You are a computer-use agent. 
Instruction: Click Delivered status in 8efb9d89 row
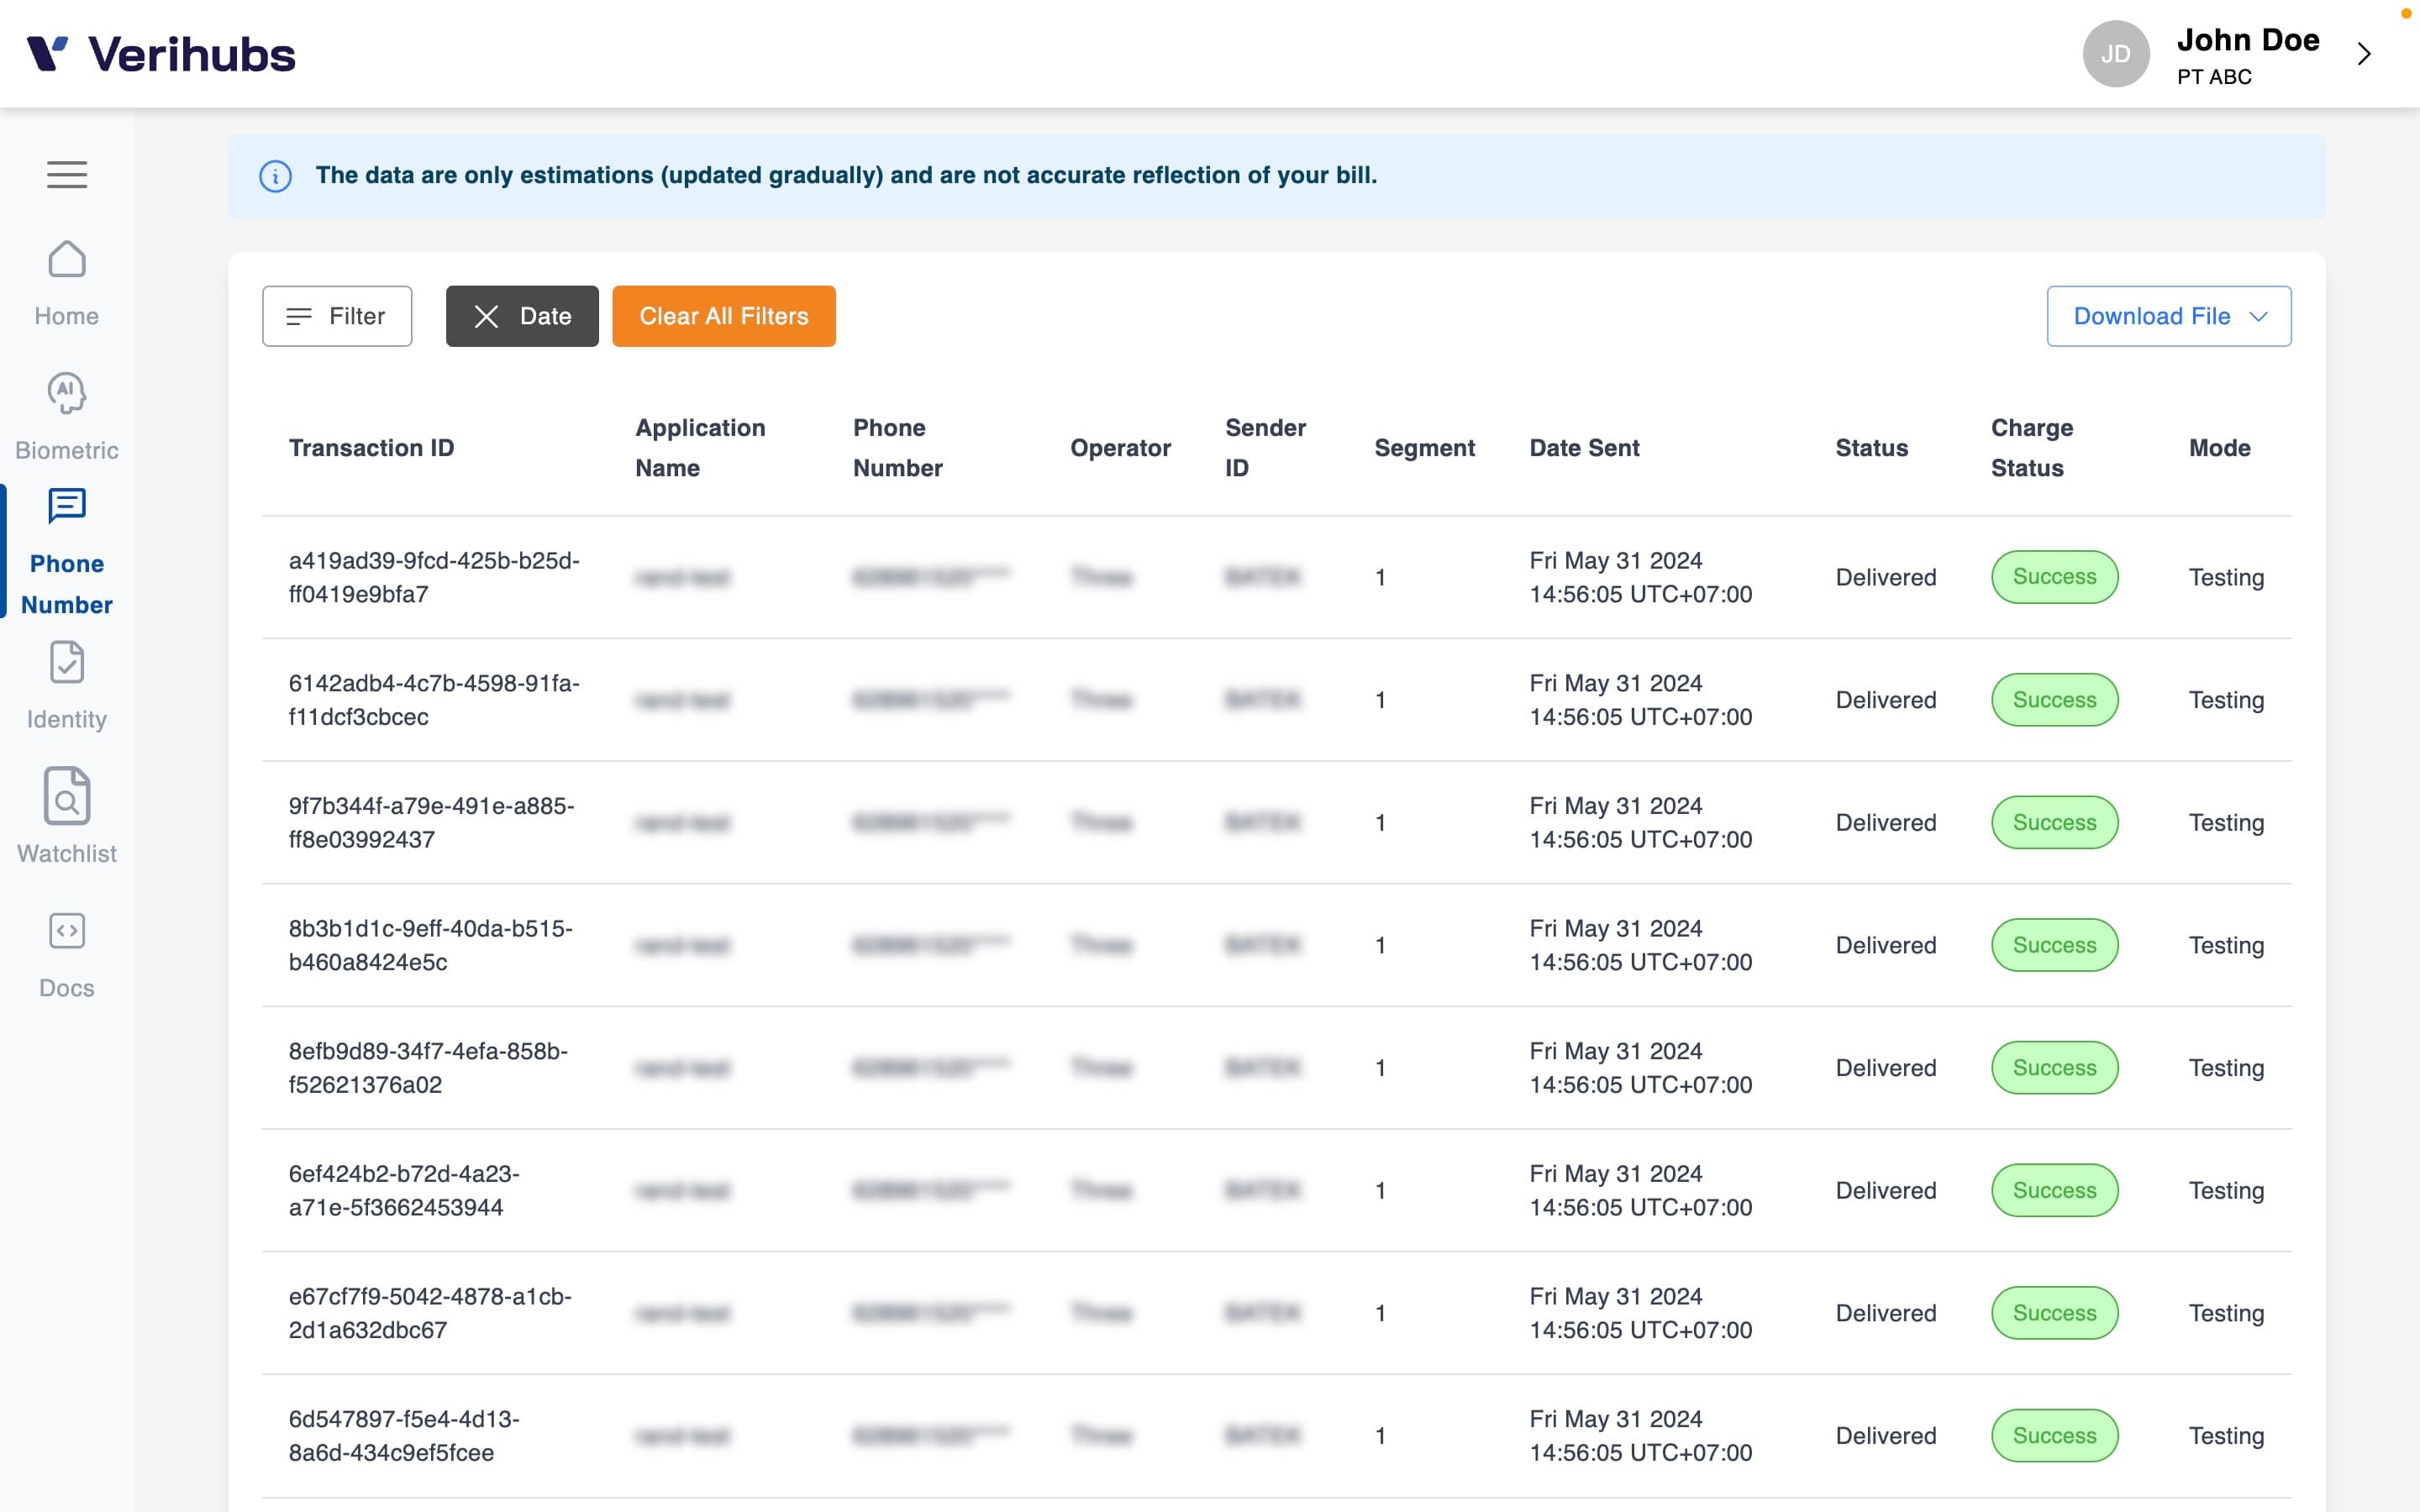coord(1885,1068)
